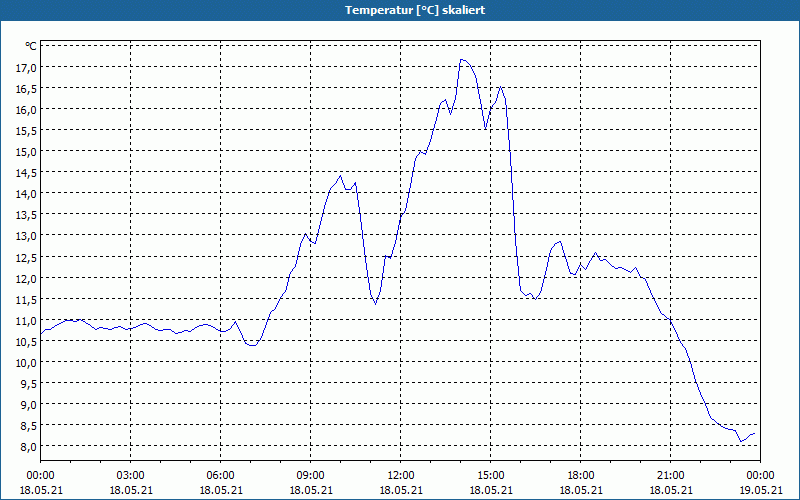This screenshot has height=500, width=800.
Task: Click the curve's lowest point near midnight end
Action: pyautogui.click(x=741, y=441)
